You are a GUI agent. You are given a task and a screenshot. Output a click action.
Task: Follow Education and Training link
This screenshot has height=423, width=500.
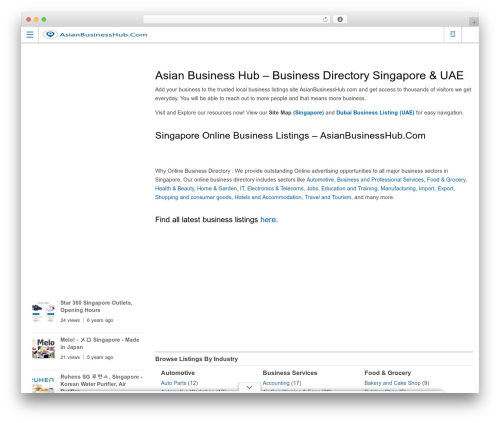click(x=349, y=189)
